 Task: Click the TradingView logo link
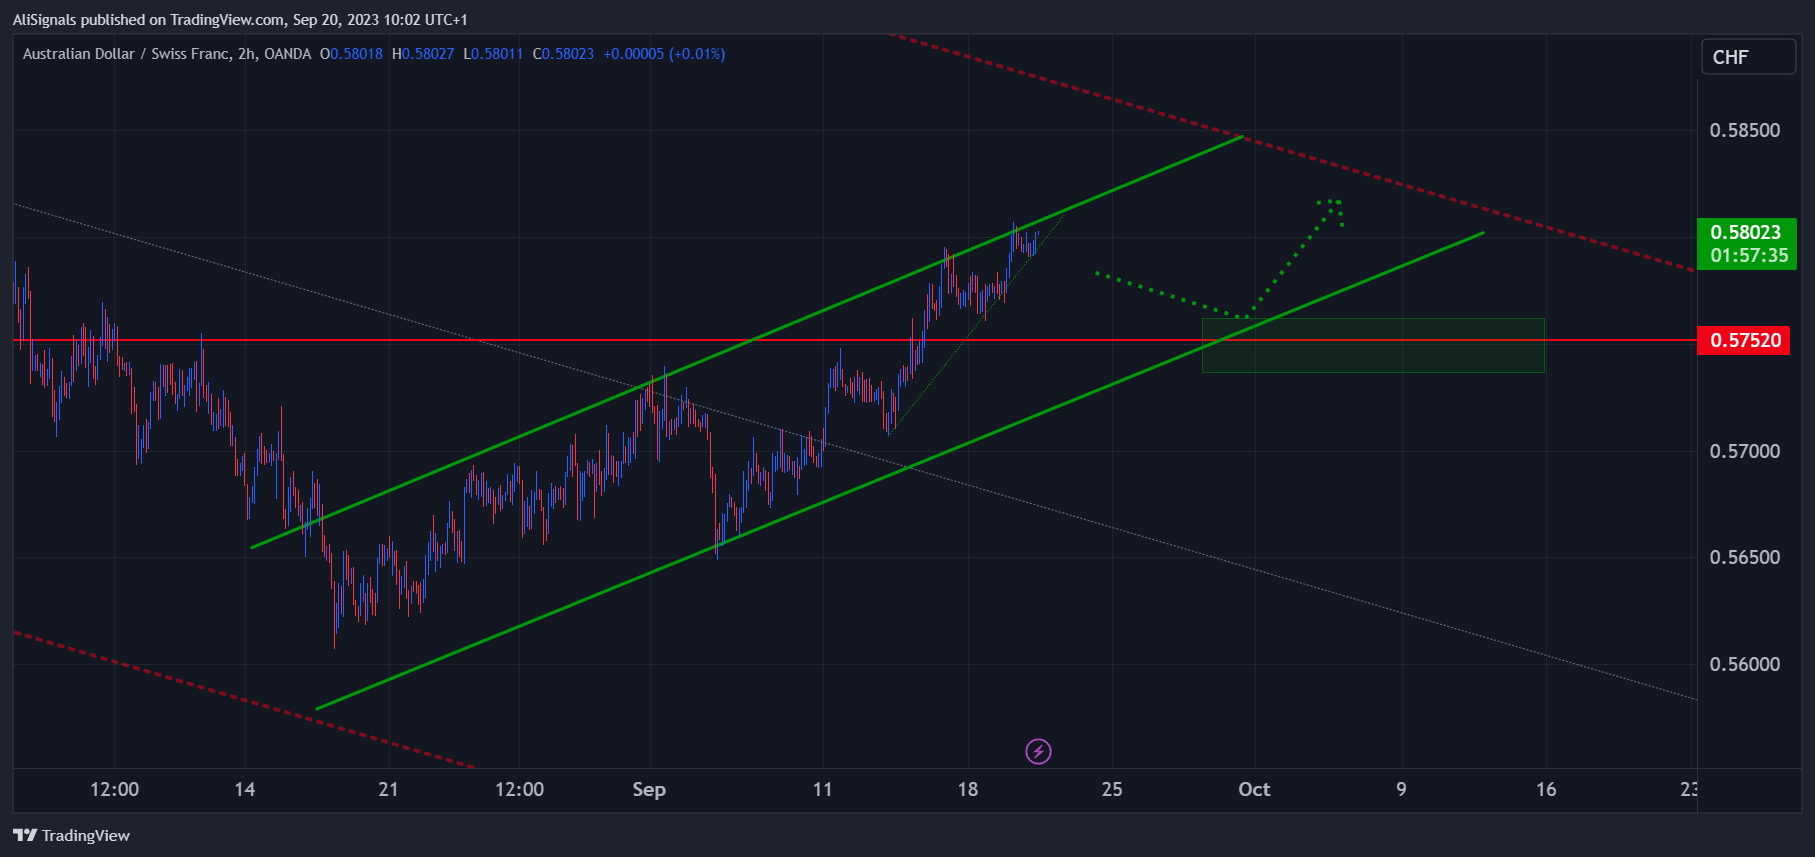[x=72, y=835]
